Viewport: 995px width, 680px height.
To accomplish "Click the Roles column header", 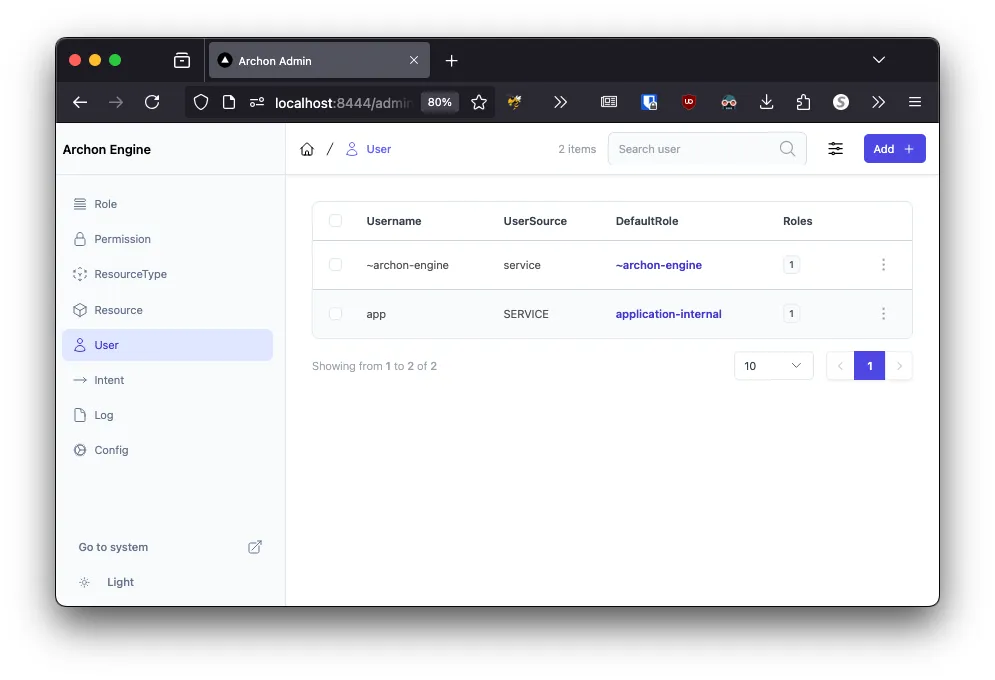I will pos(797,221).
